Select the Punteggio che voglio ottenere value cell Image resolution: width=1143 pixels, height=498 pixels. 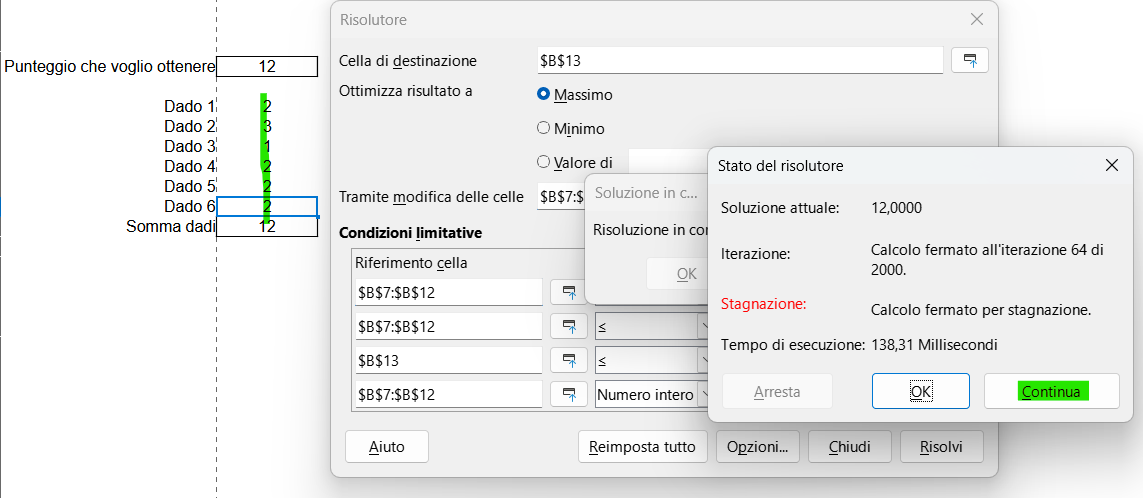tap(267, 67)
